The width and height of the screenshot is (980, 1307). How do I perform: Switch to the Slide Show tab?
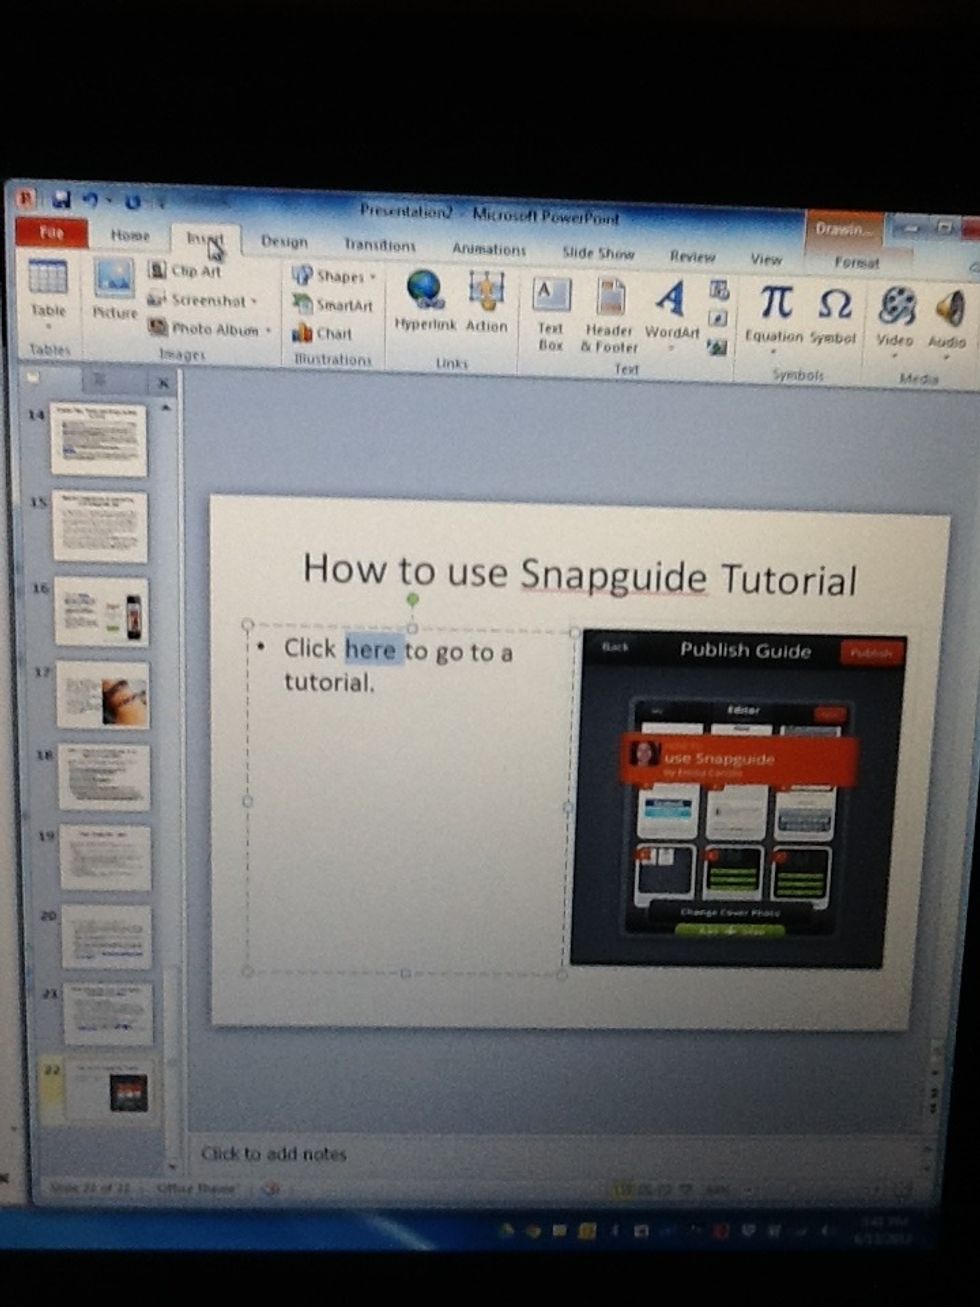(598, 253)
